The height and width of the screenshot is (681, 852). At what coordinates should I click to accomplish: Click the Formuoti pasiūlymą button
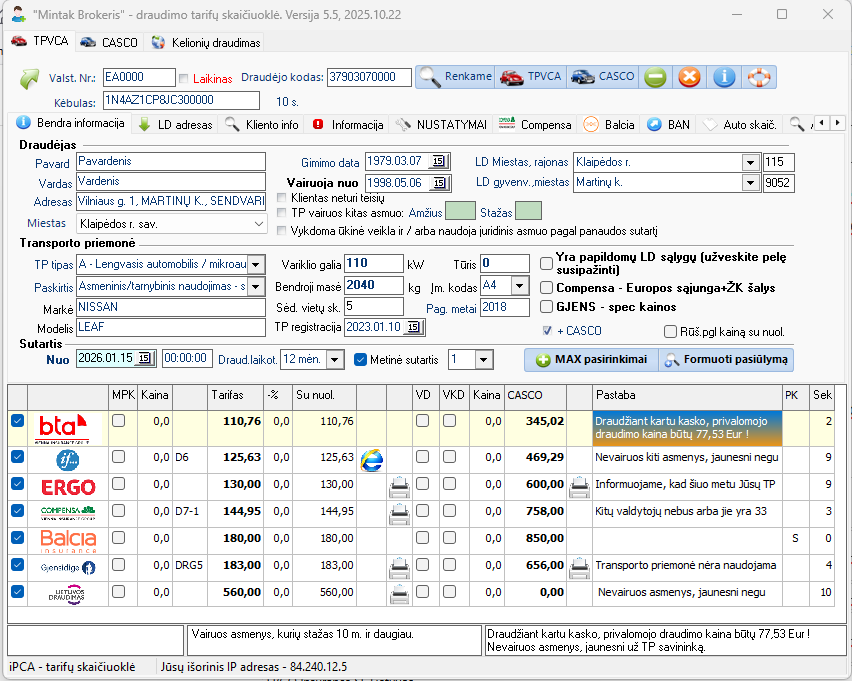tap(726, 360)
